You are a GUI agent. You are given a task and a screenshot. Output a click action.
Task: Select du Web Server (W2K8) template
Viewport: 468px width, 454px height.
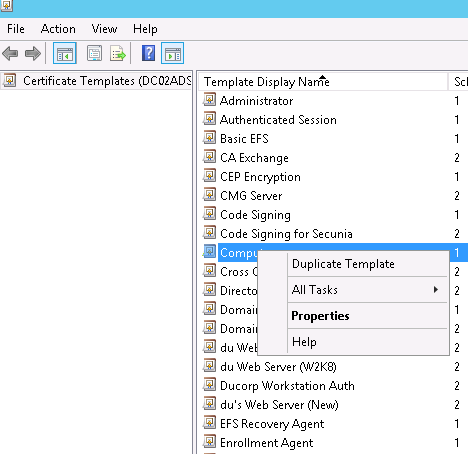pyautogui.click(x=278, y=367)
